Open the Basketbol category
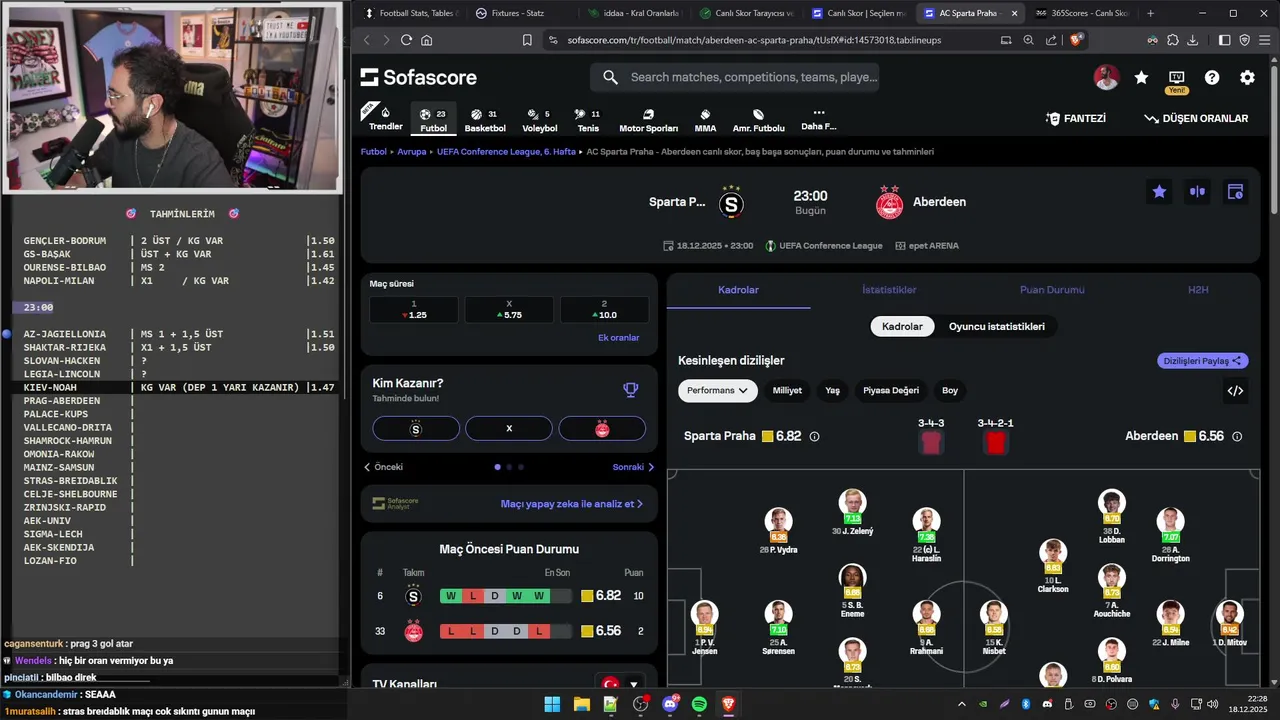Screen dimensions: 1280x720 [x=485, y=120]
